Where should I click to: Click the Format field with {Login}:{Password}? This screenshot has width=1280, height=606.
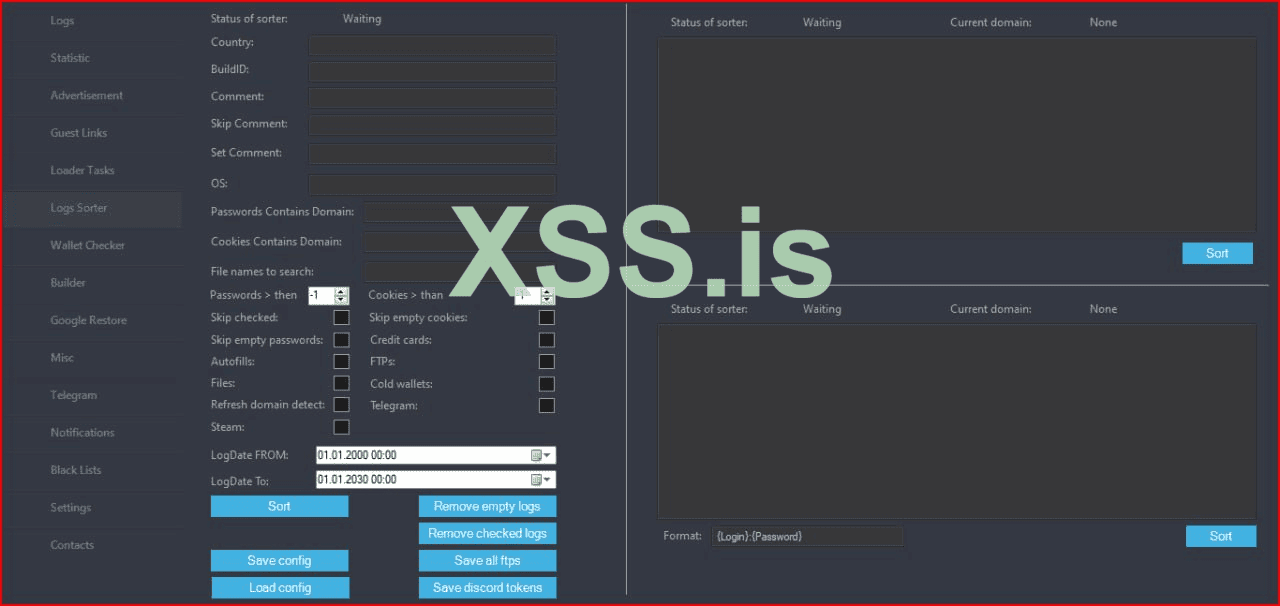point(807,536)
